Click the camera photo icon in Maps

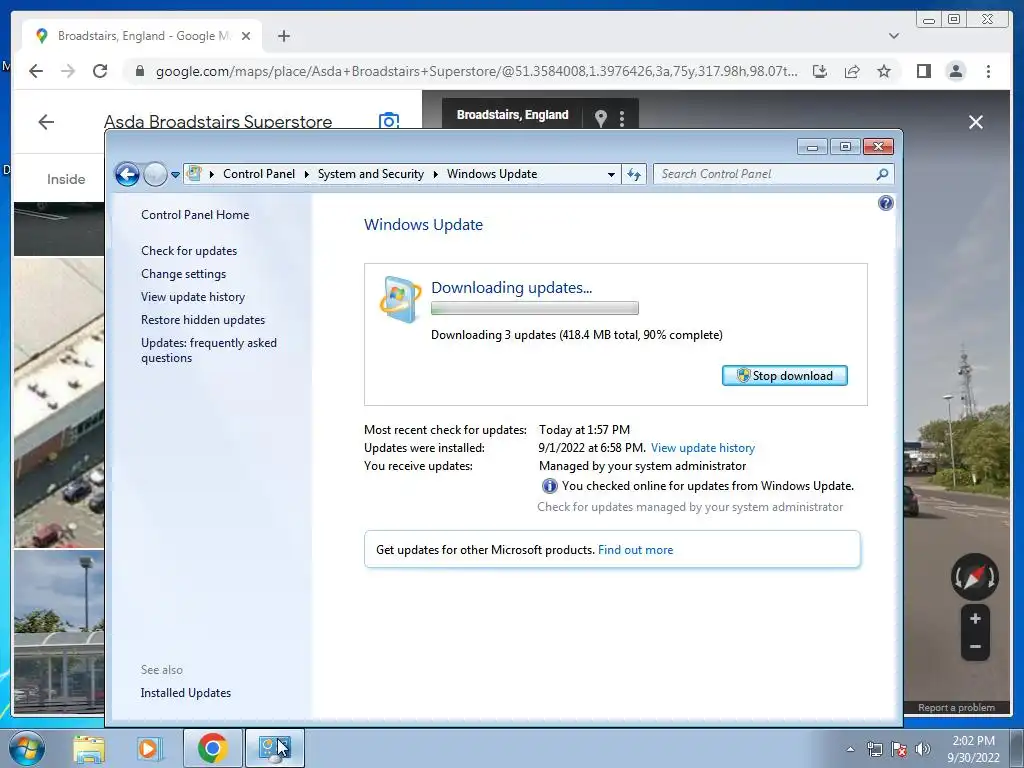389,120
